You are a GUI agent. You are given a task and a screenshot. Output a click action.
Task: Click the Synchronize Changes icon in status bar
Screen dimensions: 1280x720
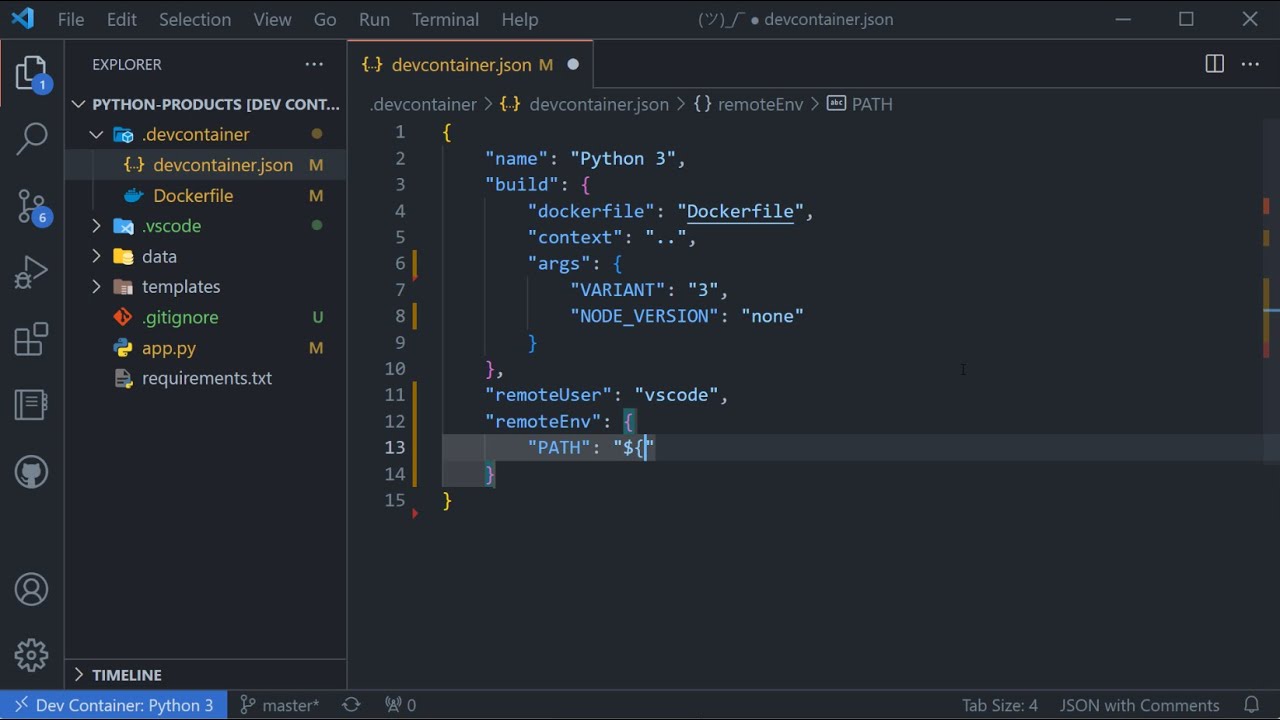pos(351,705)
